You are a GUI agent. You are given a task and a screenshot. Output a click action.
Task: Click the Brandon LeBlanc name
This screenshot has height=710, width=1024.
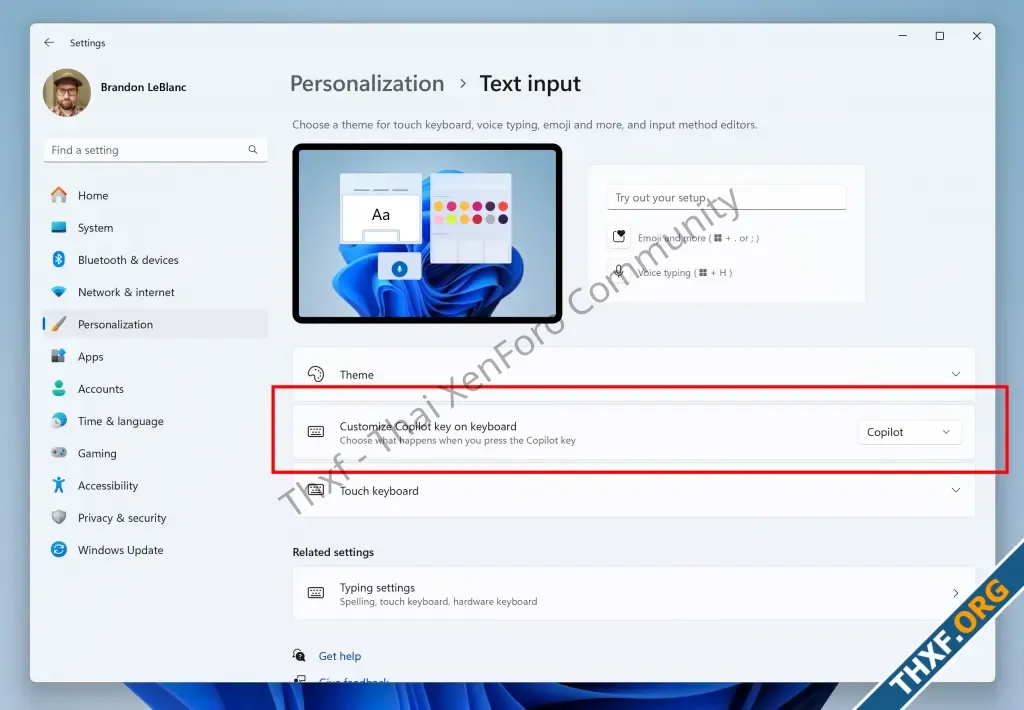click(x=144, y=87)
